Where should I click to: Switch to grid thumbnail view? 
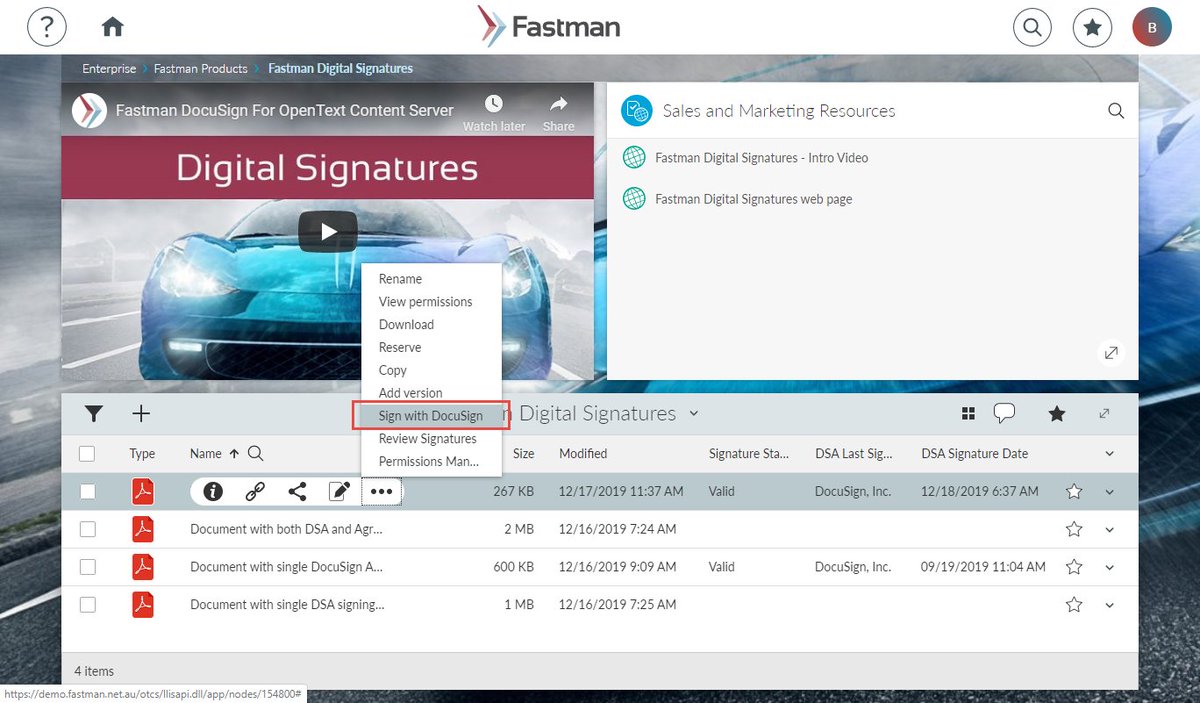coord(968,413)
